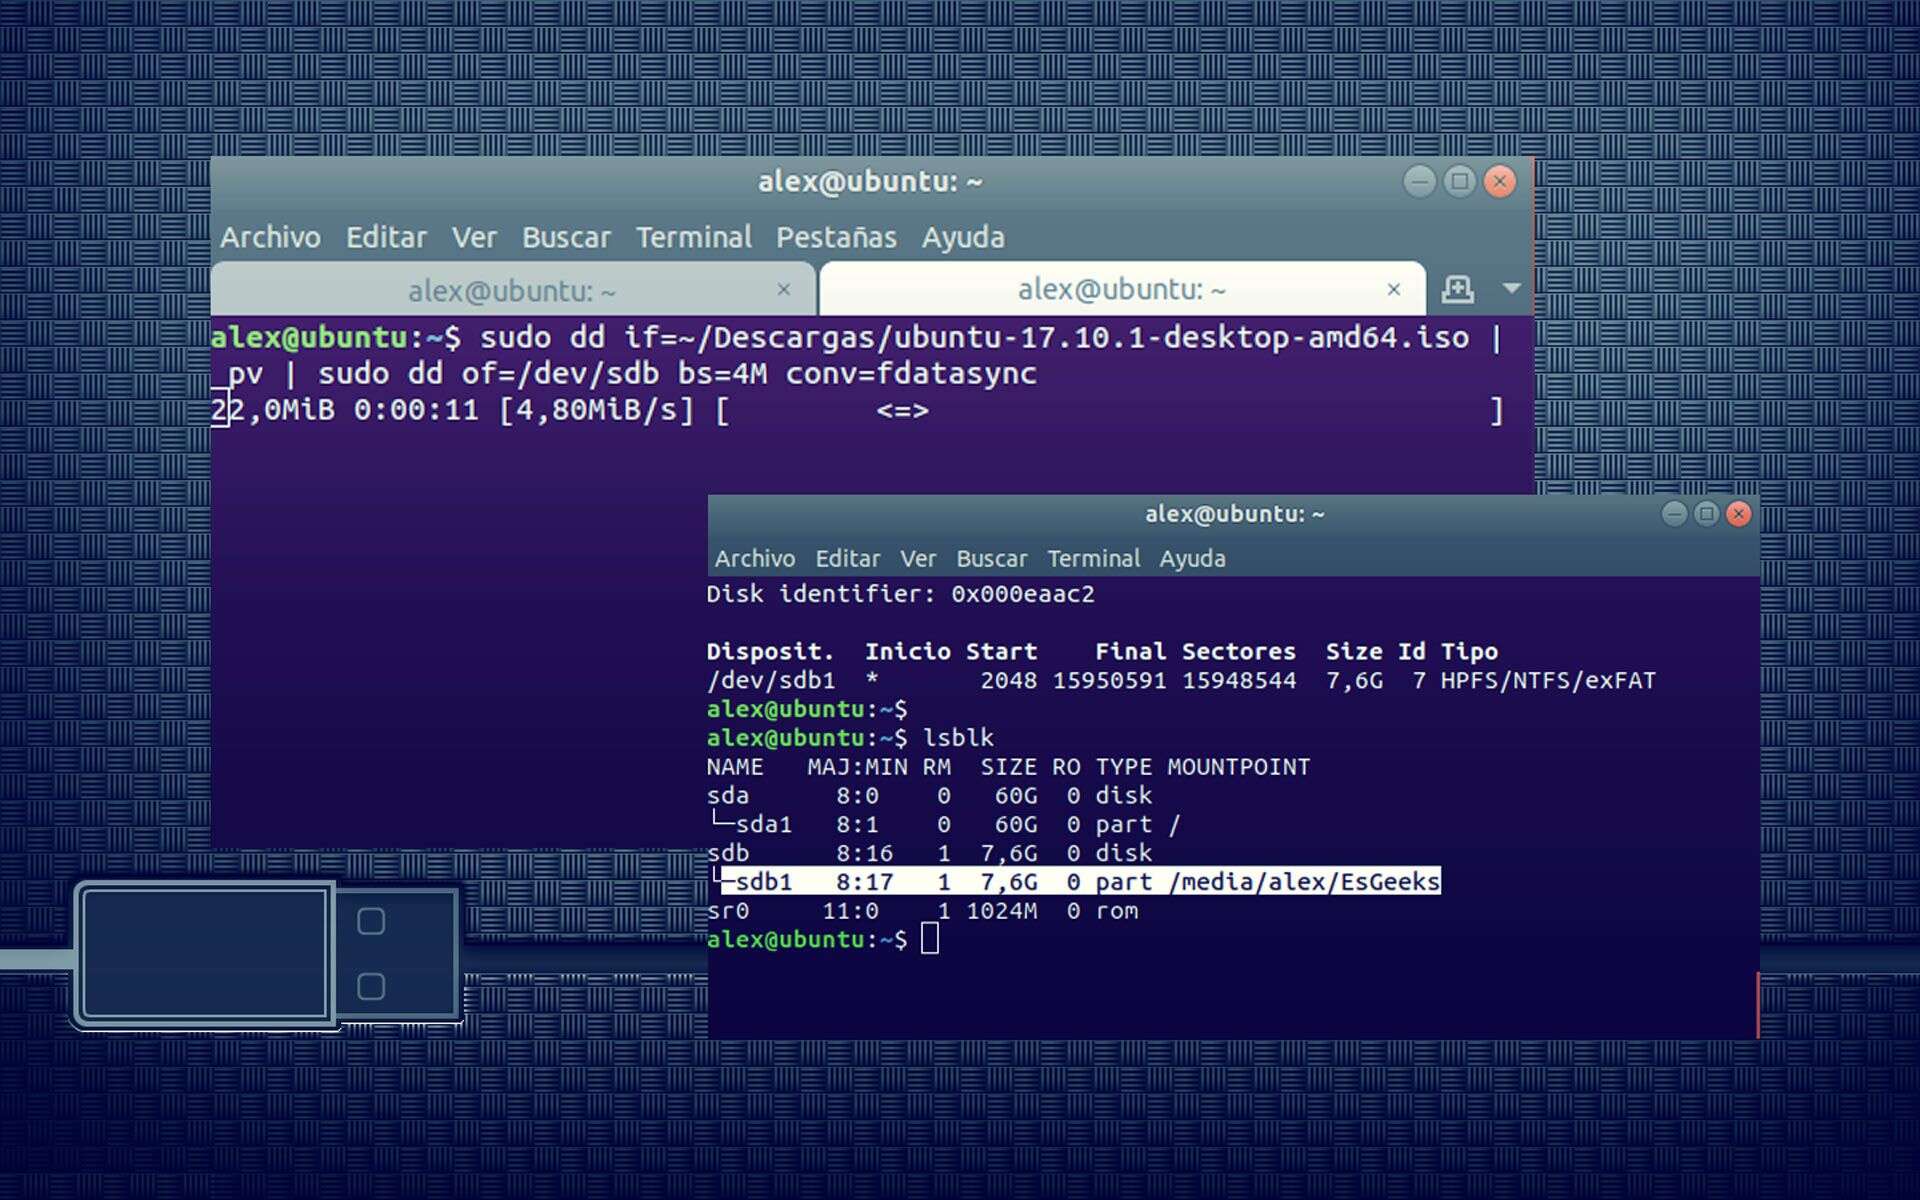Minimize the dd progress terminal window
This screenshot has width=1920, height=1200.
click(1419, 181)
